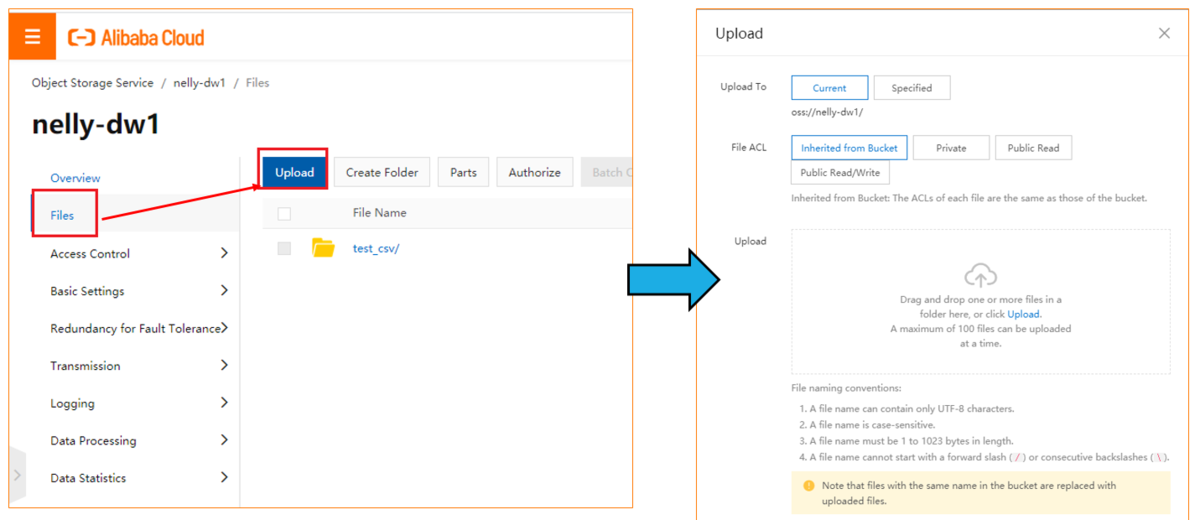Viewport: 1200px width, 520px height.
Task: Open Files in the sidebar
Action: 62,215
